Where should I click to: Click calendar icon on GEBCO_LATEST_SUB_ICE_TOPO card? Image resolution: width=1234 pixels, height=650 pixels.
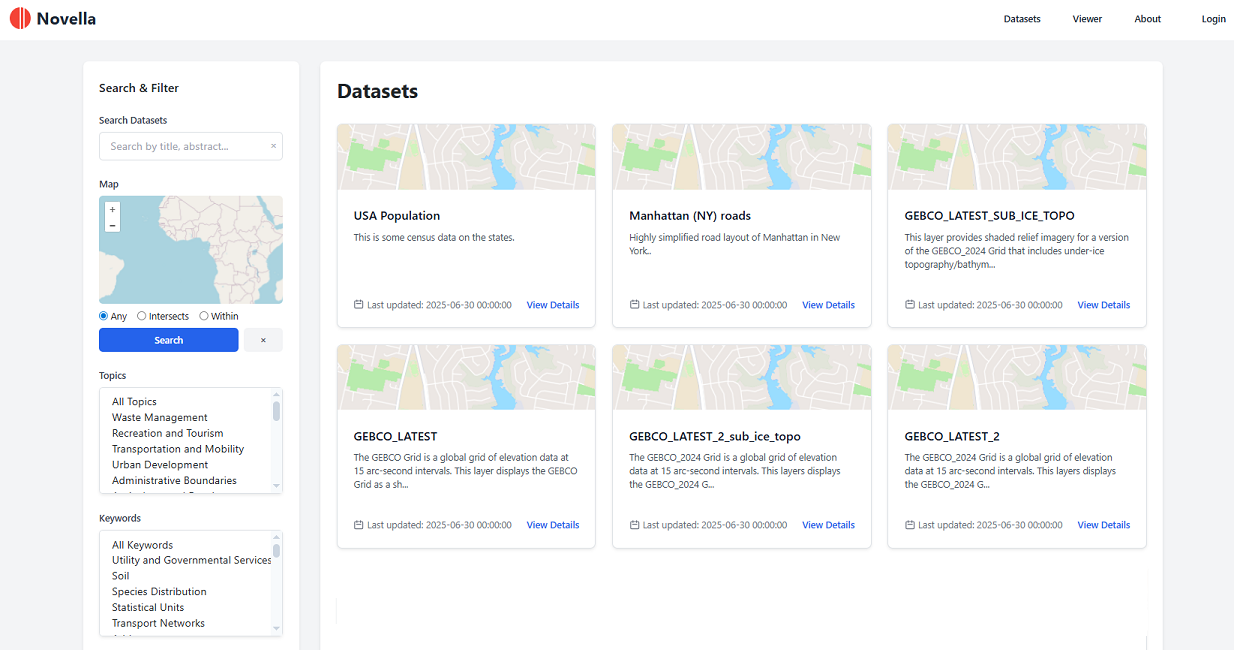(x=910, y=304)
